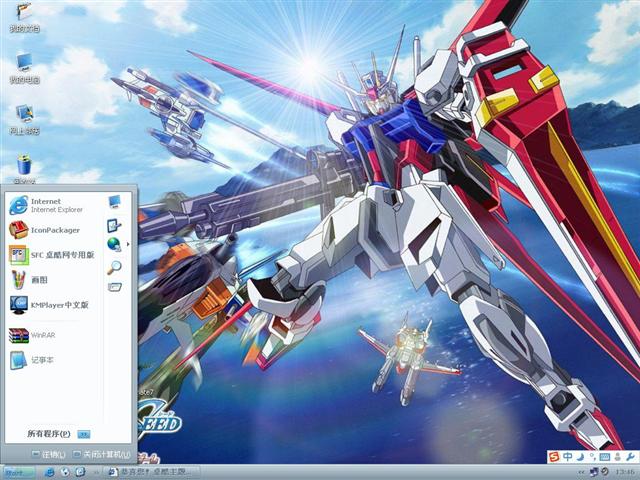
Task: Click the Sogou S logo on the IME bar
Action: point(554,456)
